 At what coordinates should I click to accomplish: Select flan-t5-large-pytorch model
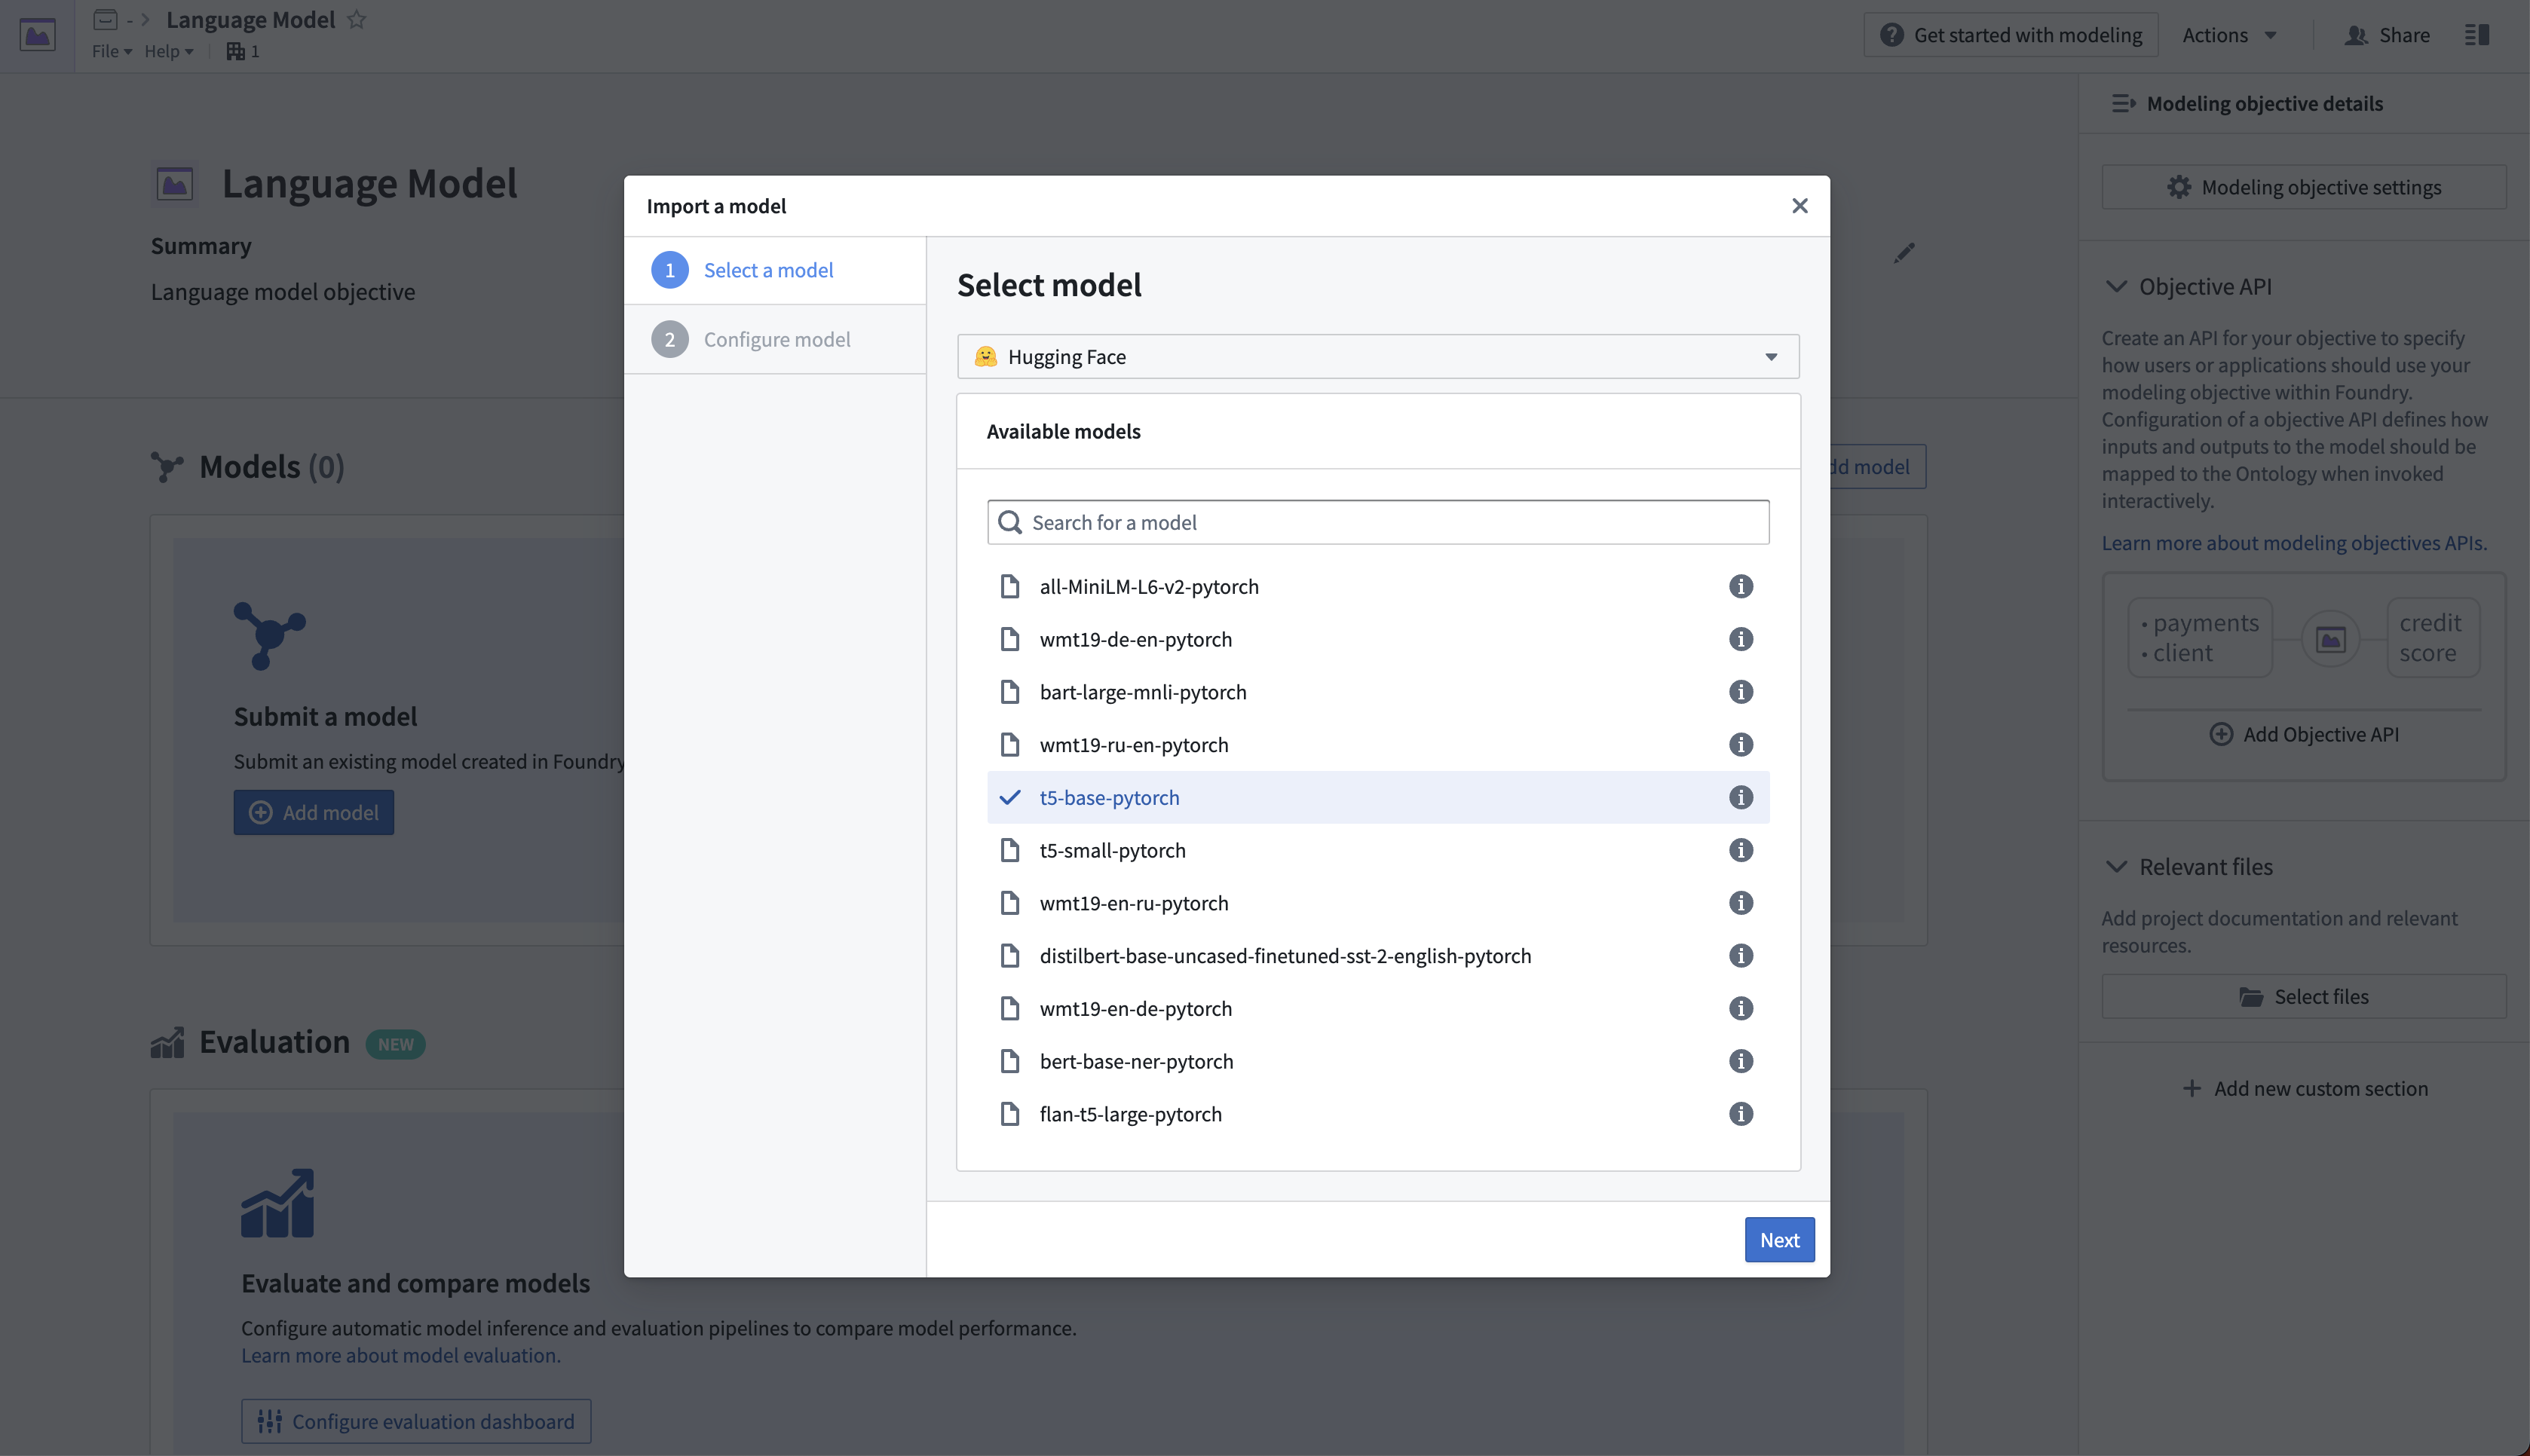click(1378, 1114)
